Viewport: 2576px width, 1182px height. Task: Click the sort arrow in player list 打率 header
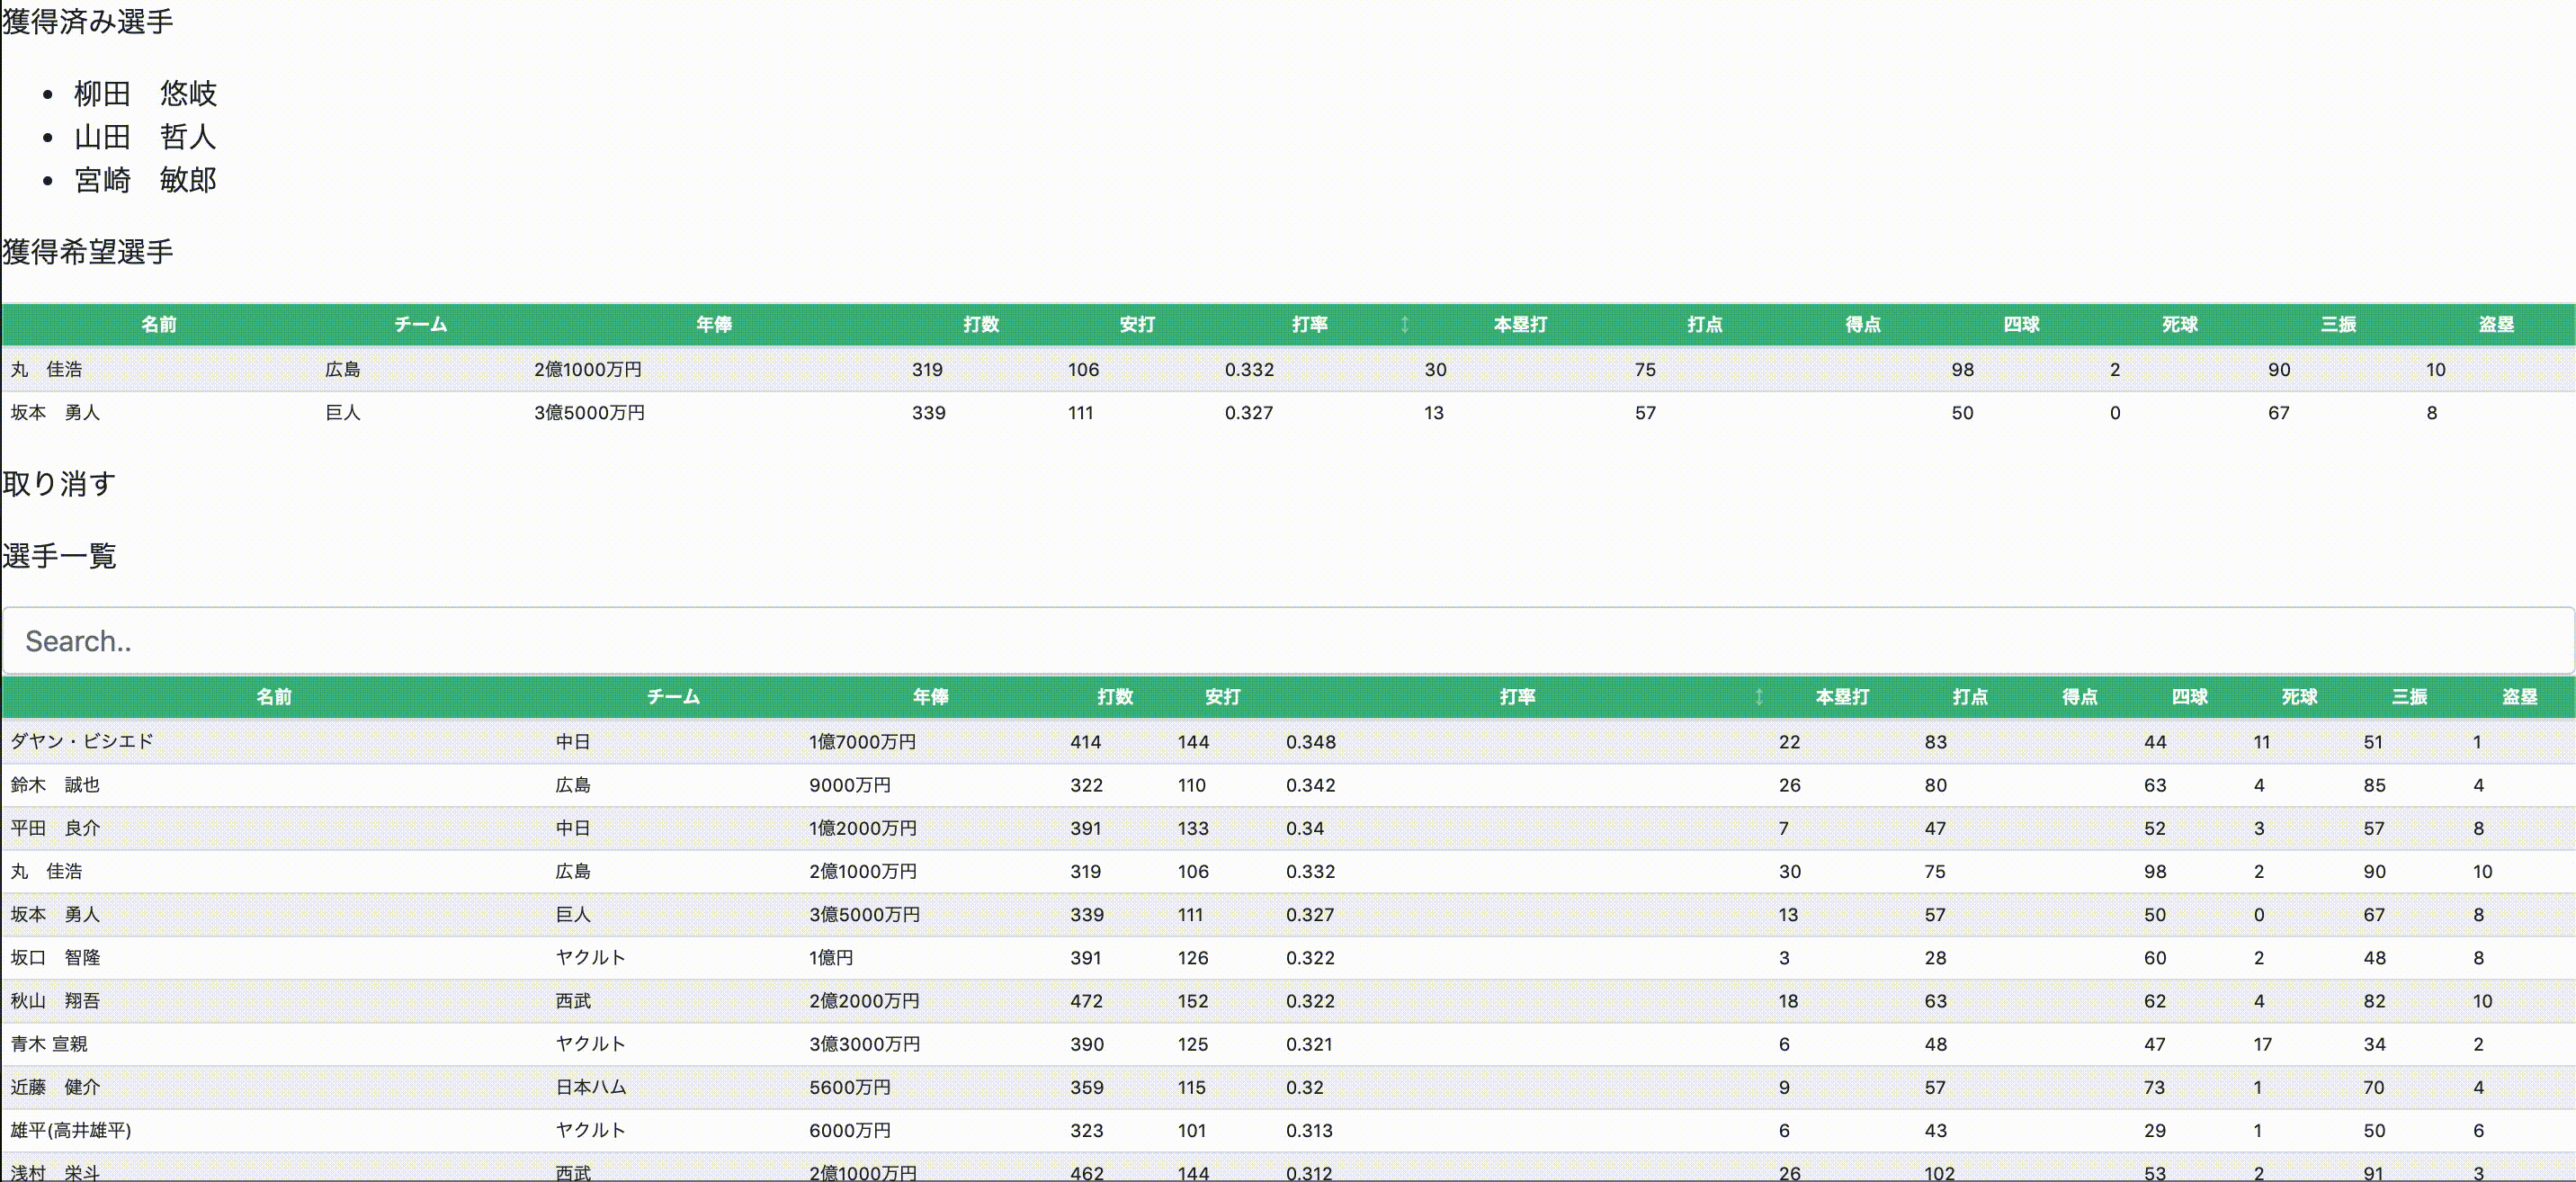[1758, 697]
